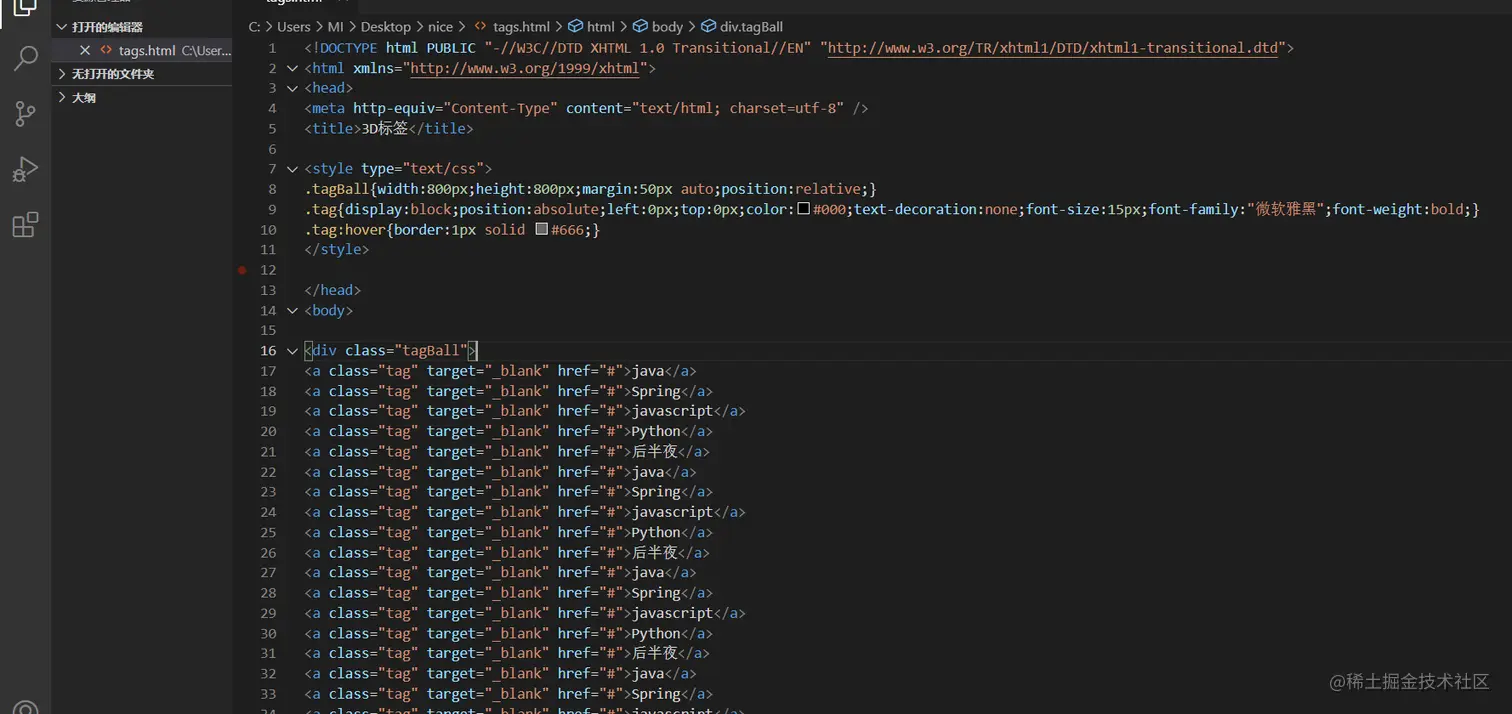Open the Explorer view in activity bar

click(x=25, y=8)
